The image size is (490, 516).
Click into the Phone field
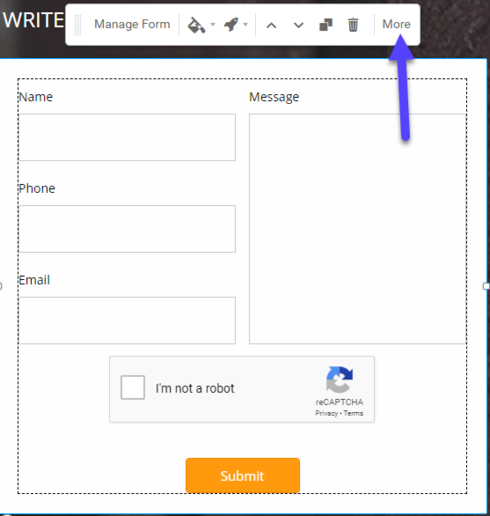pos(127,229)
